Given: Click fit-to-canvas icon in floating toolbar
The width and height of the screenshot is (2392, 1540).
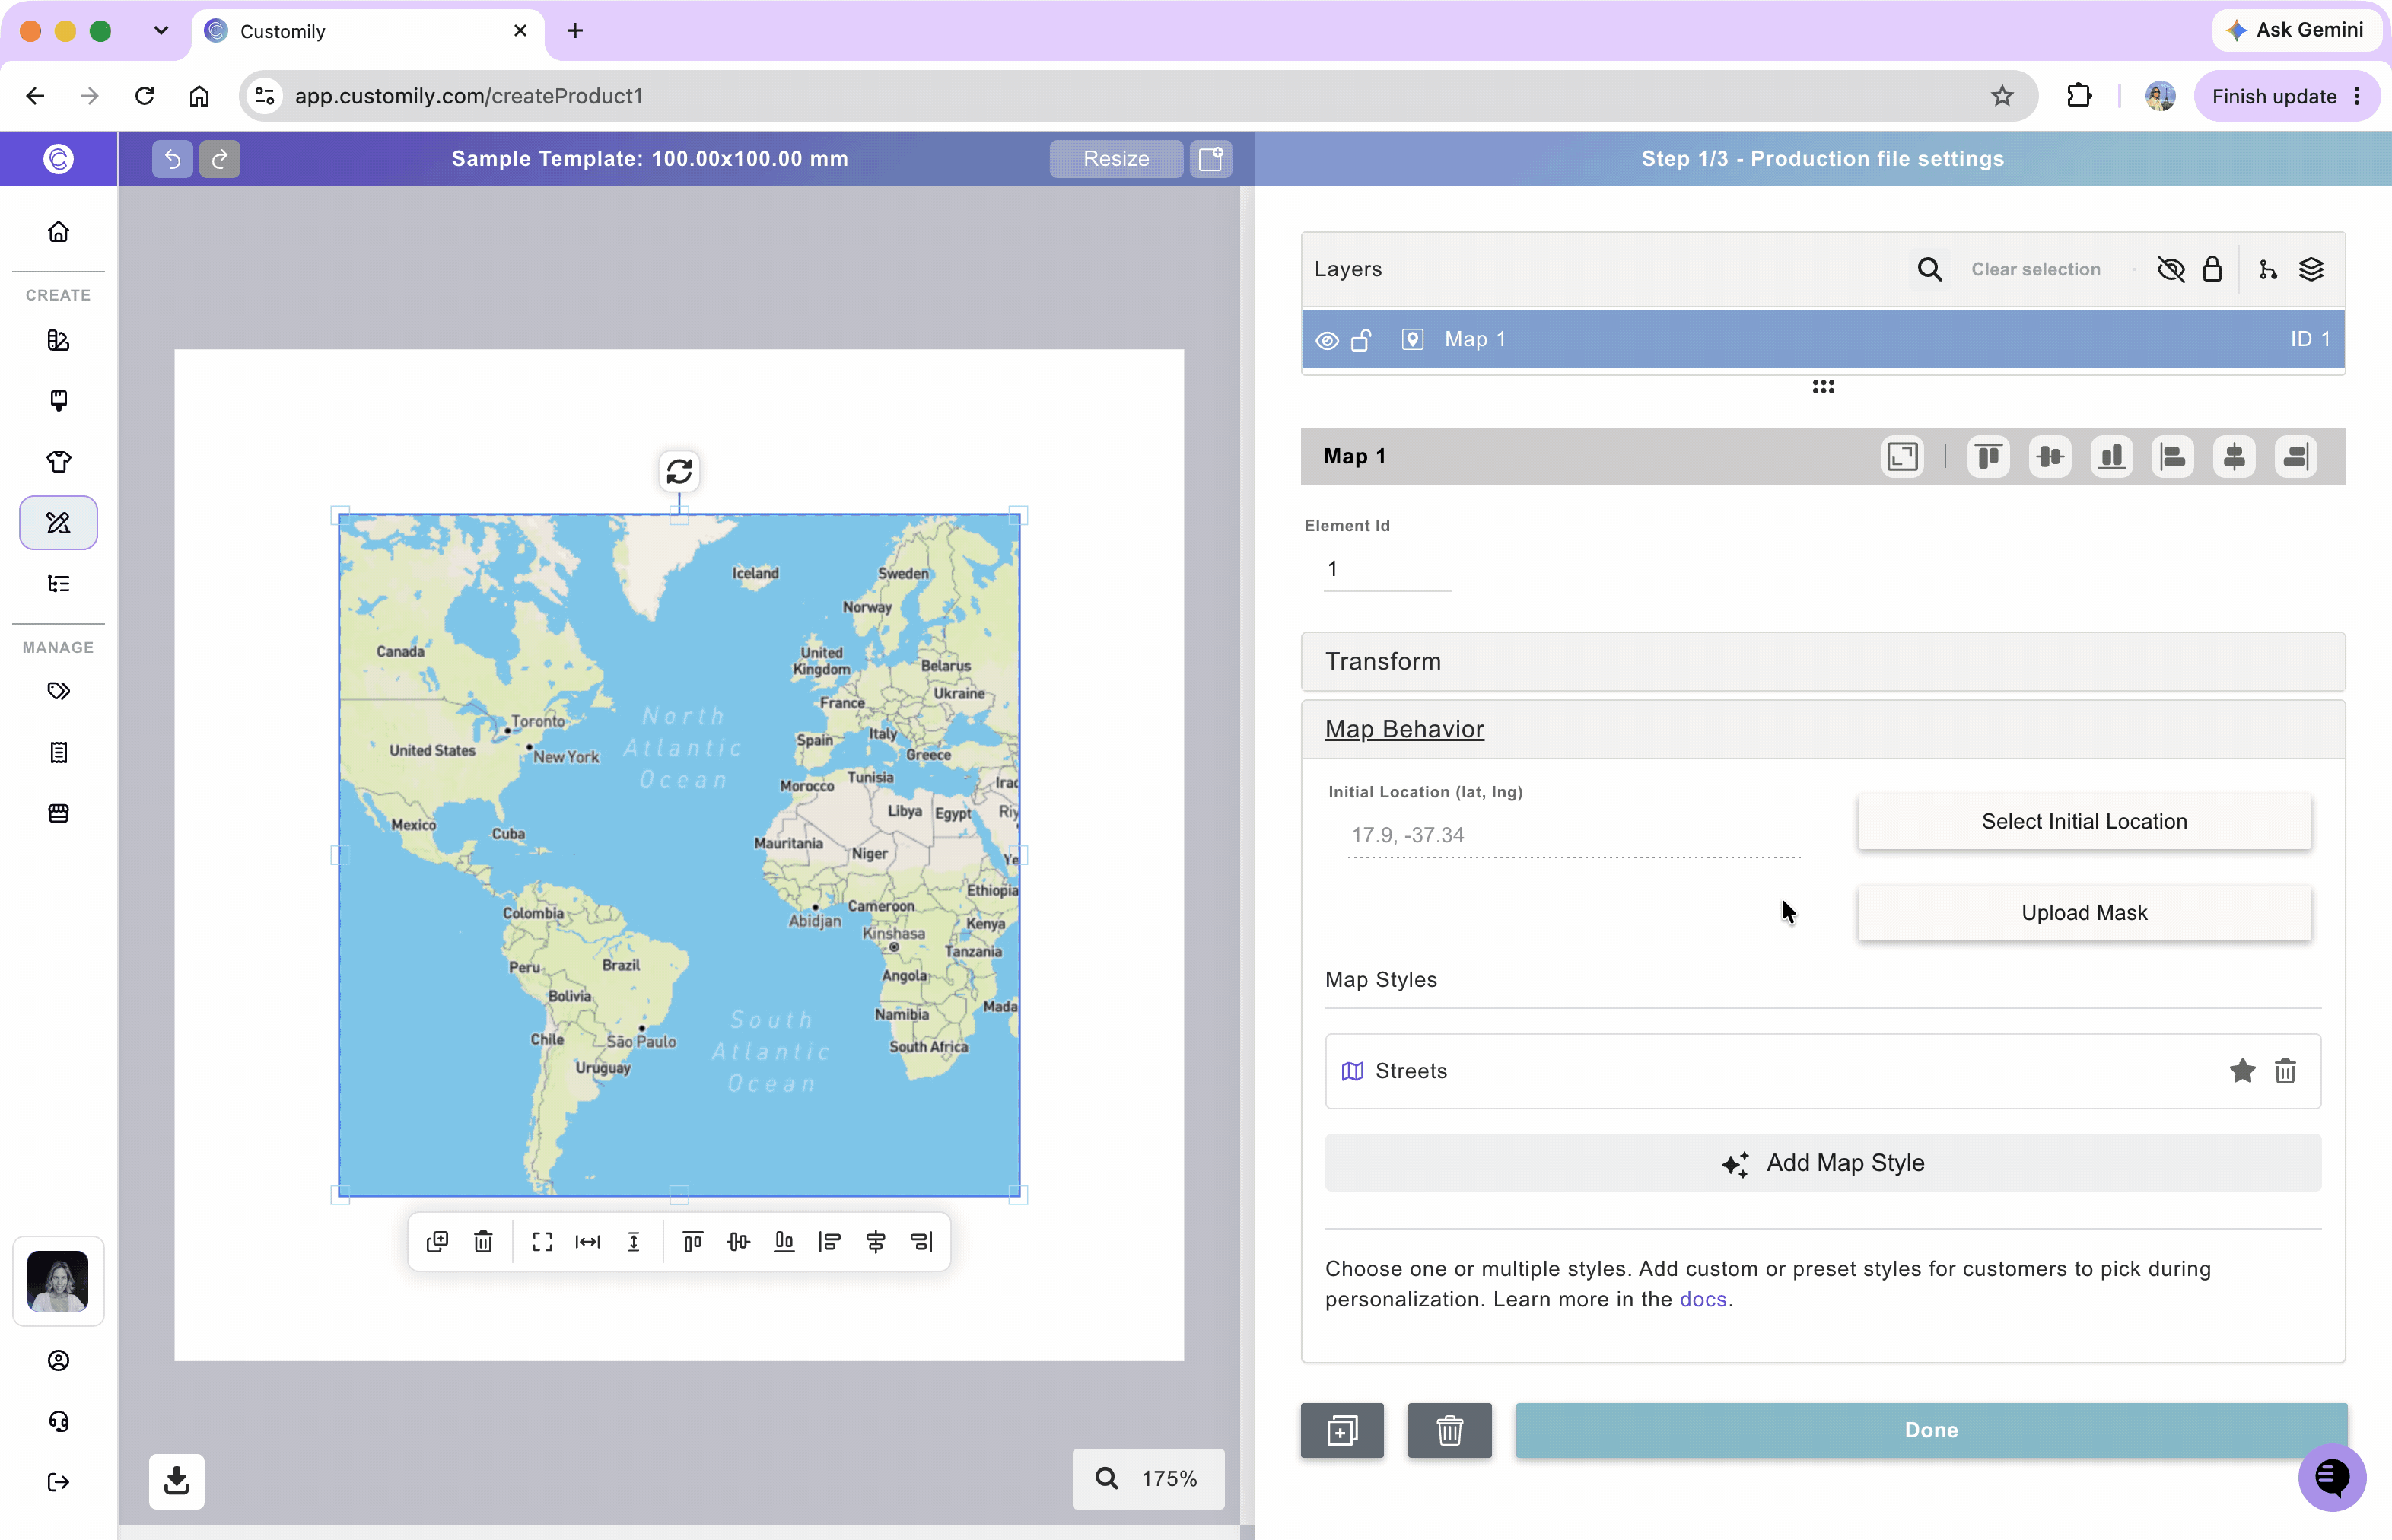Looking at the screenshot, I should (x=542, y=1241).
